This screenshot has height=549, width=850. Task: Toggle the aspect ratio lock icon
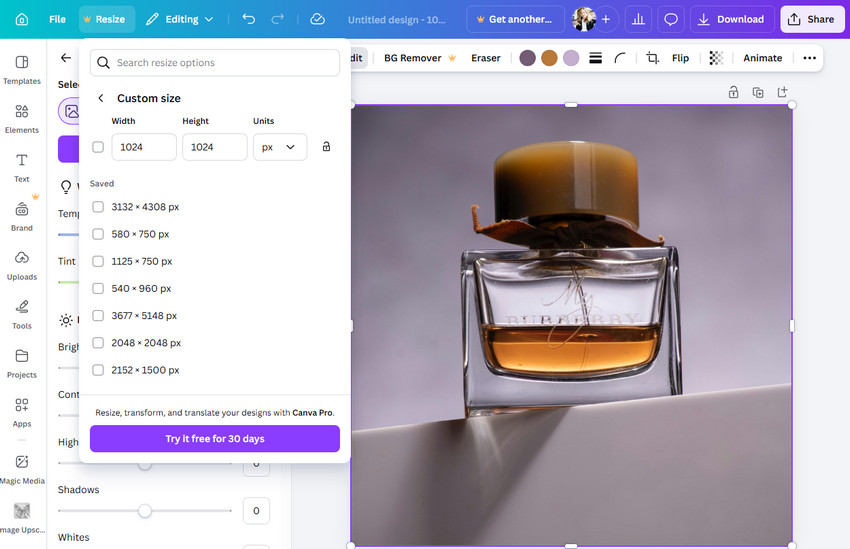(326, 146)
